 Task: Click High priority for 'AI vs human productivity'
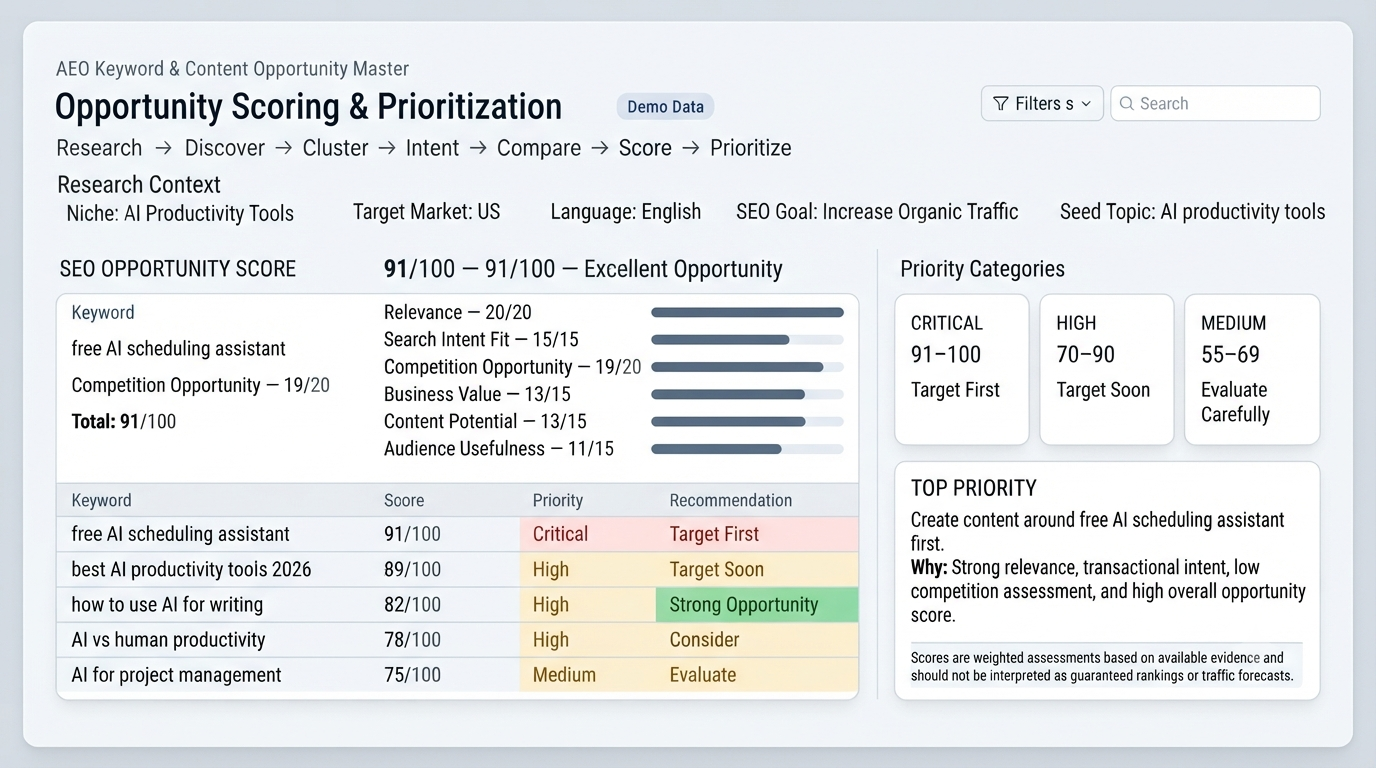(588, 640)
